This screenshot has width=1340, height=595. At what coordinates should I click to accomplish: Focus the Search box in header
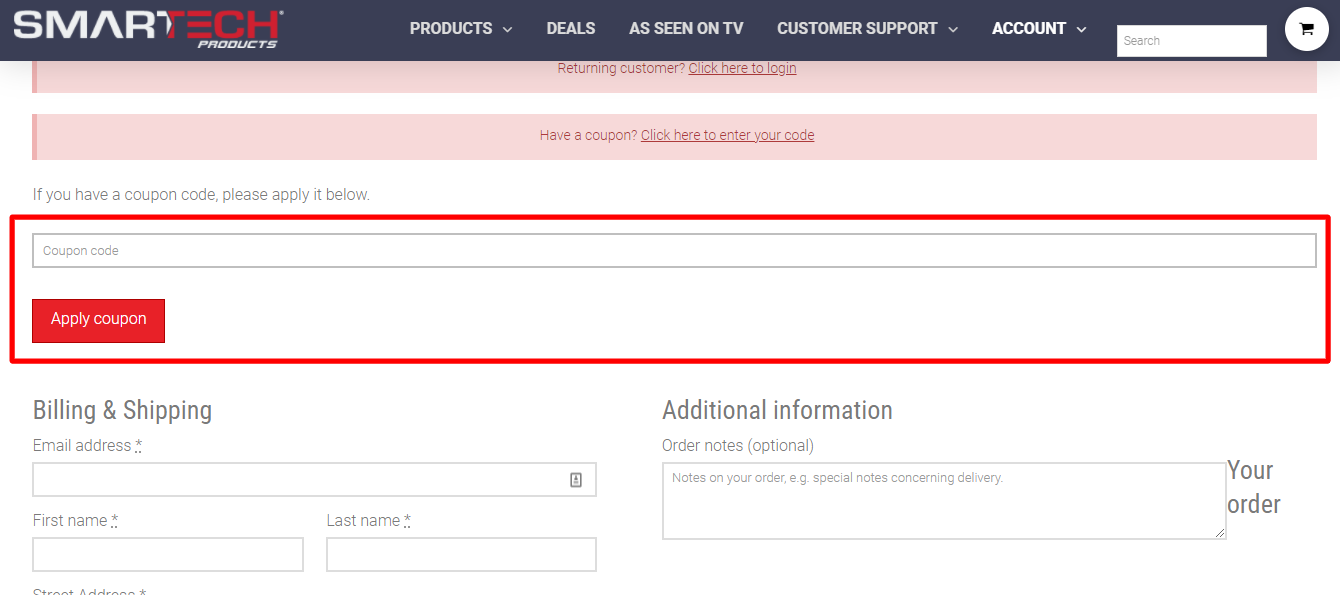1192,41
